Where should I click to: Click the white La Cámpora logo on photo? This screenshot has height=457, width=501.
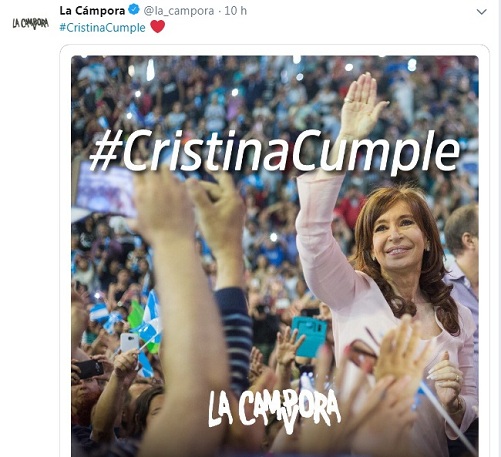(x=274, y=410)
